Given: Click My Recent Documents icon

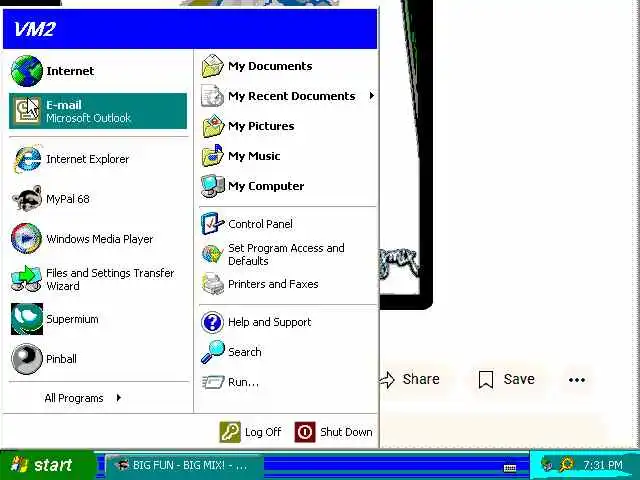Looking at the screenshot, I should (x=213, y=96).
